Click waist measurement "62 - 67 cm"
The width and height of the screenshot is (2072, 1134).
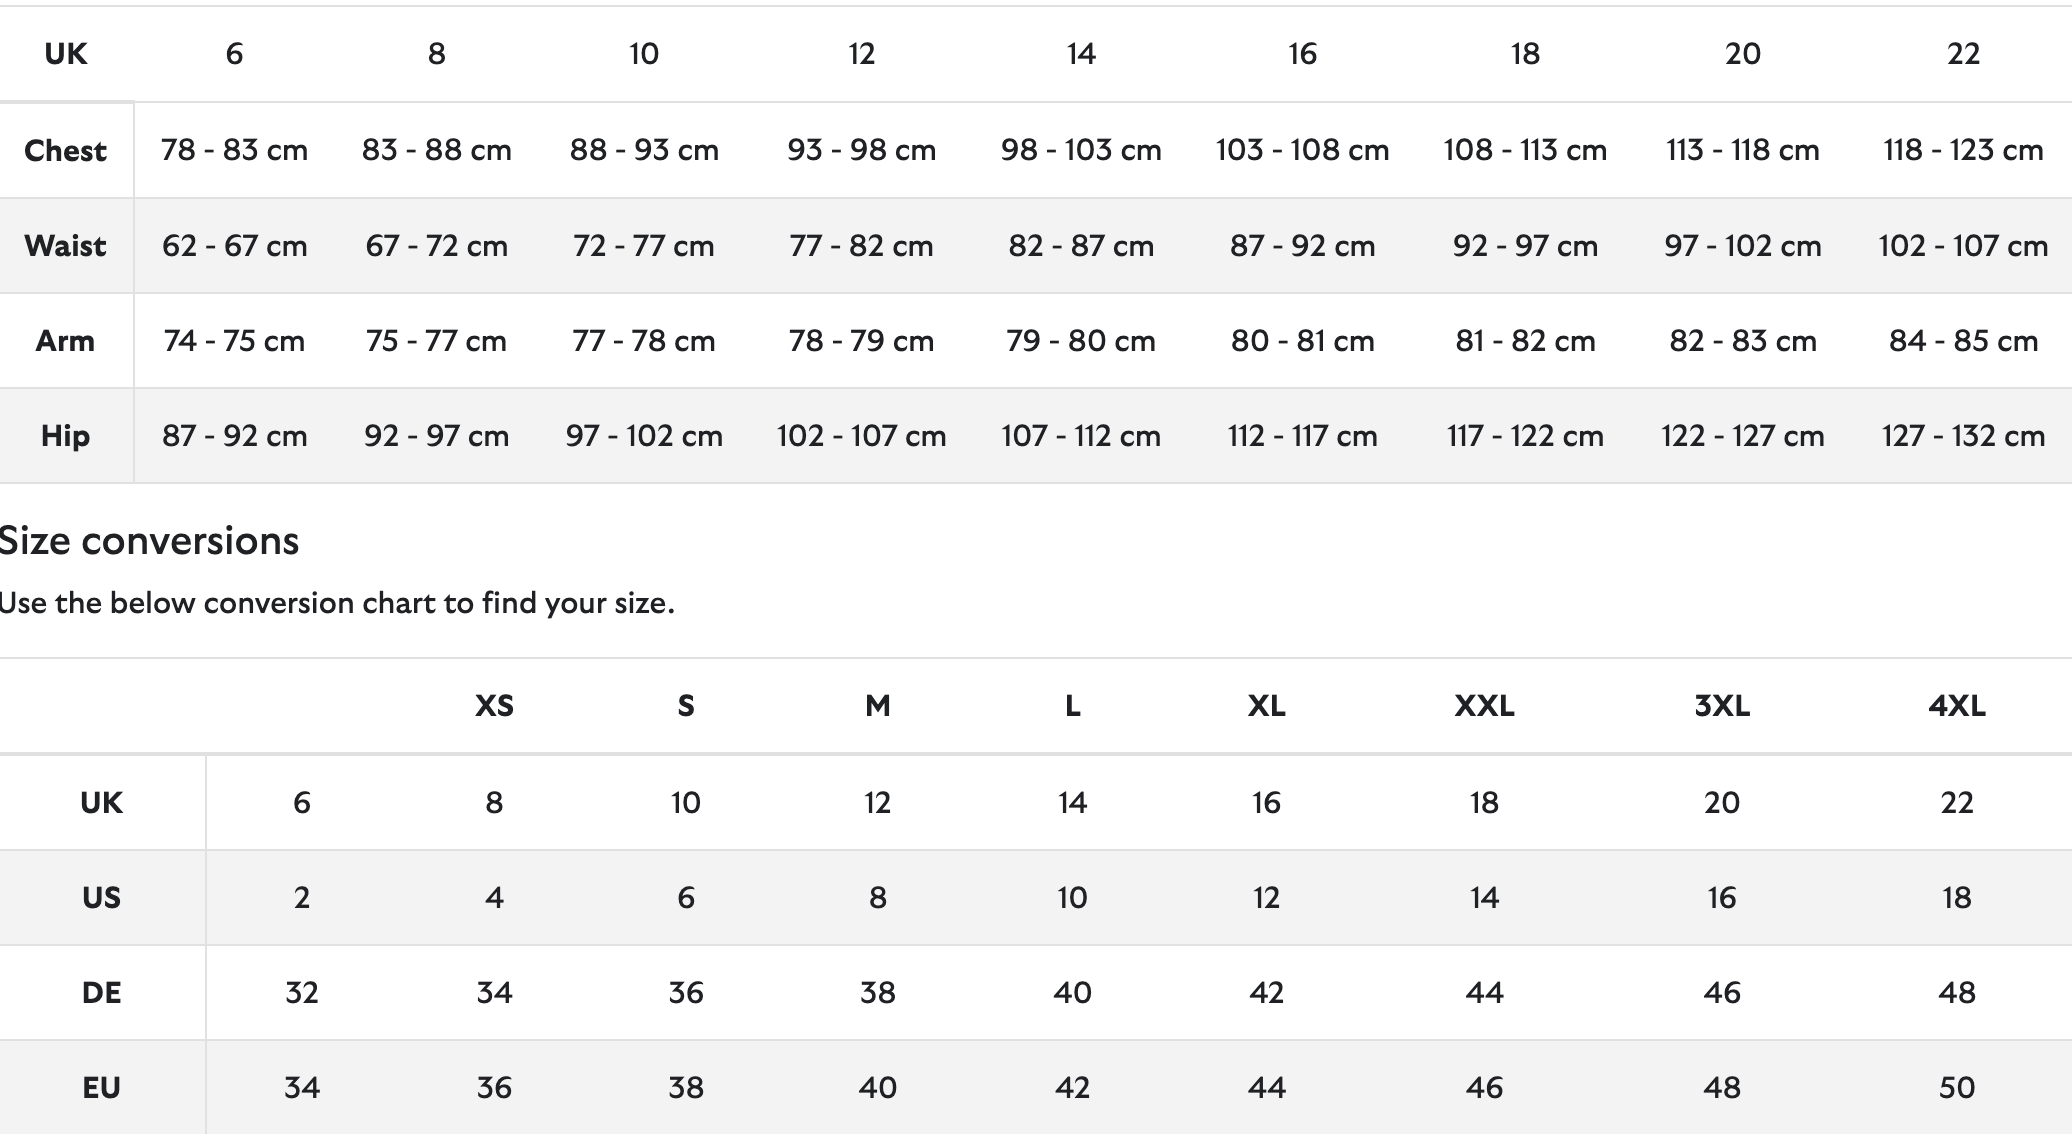point(235,246)
